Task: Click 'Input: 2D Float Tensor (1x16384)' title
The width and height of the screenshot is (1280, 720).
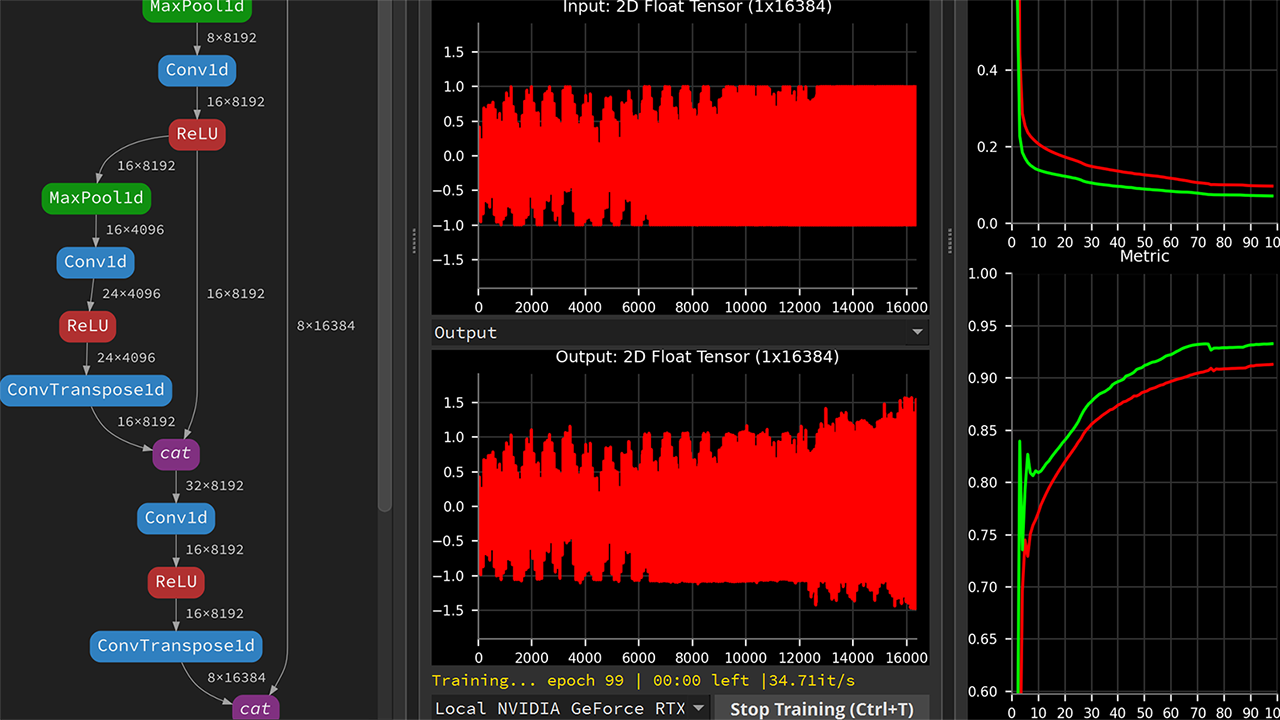Action: [699, 8]
